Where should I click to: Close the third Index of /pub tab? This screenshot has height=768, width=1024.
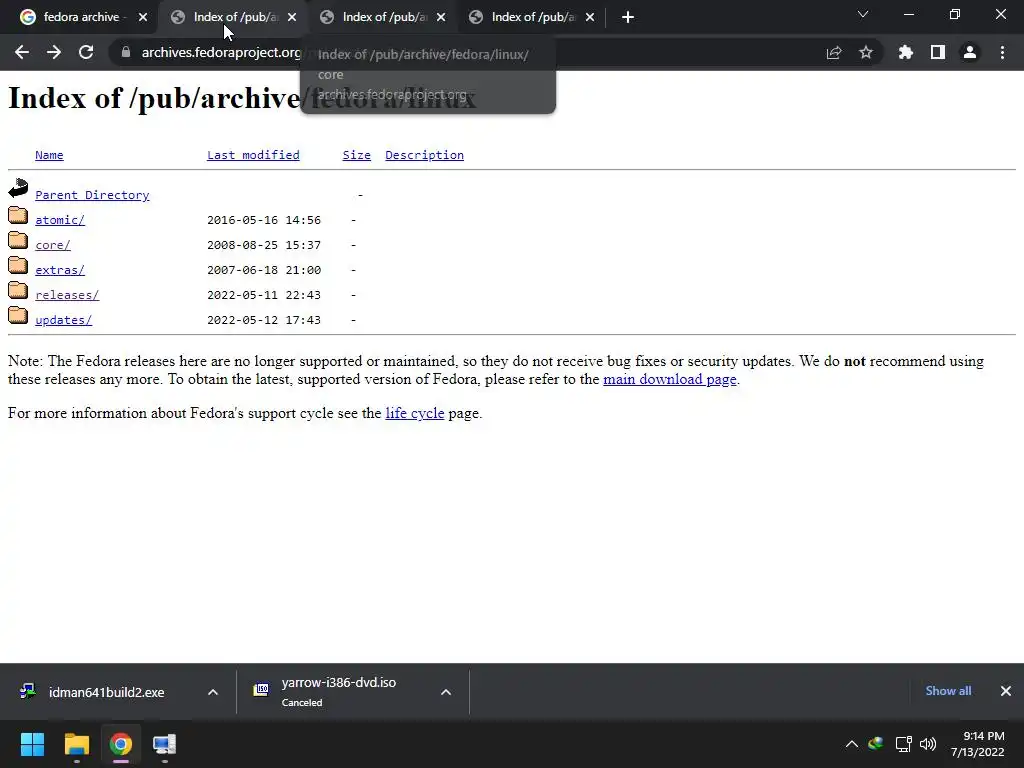[x=441, y=17]
